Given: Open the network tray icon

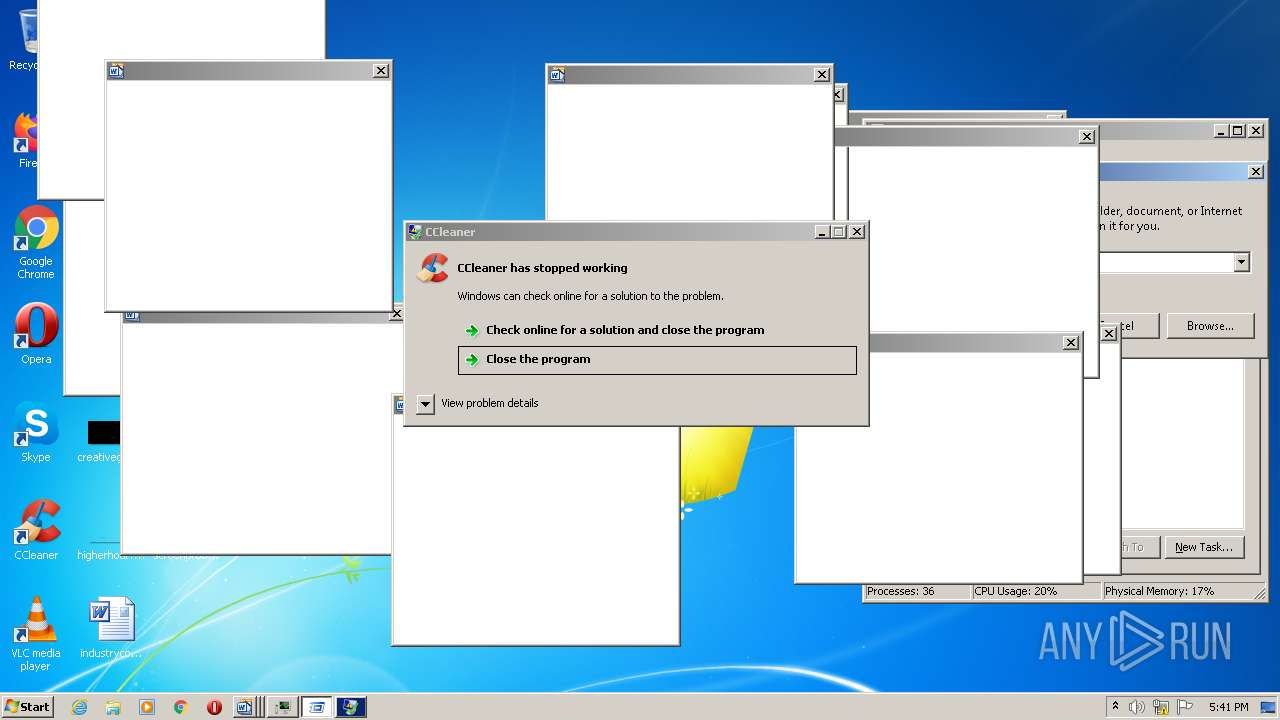Looking at the screenshot, I should coord(1160,707).
